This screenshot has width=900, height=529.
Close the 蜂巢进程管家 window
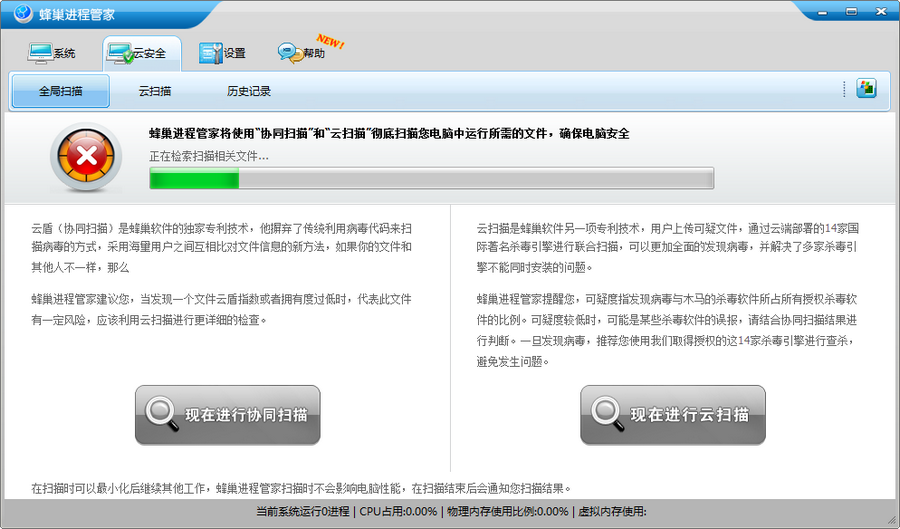pyautogui.click(x=881, y=11)
